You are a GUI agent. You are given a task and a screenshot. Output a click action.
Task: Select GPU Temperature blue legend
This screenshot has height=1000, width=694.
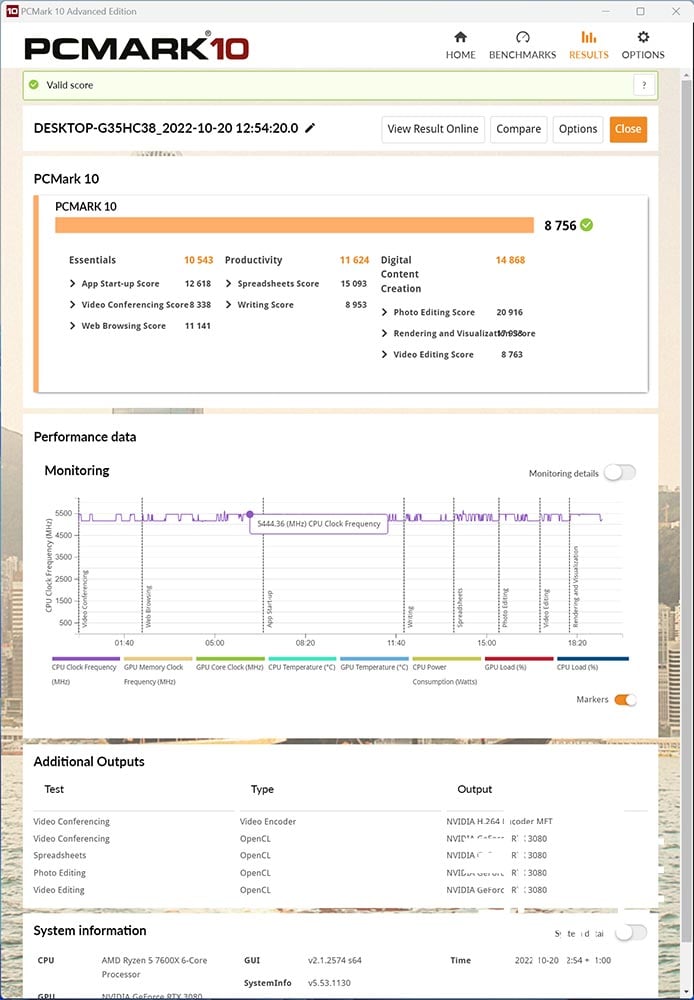[x=374, y=663]
